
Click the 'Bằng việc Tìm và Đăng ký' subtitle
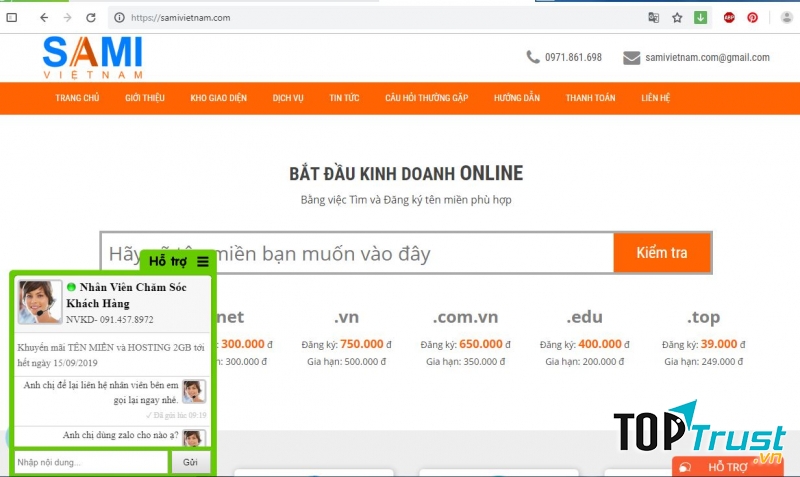(x=406, y=200)
